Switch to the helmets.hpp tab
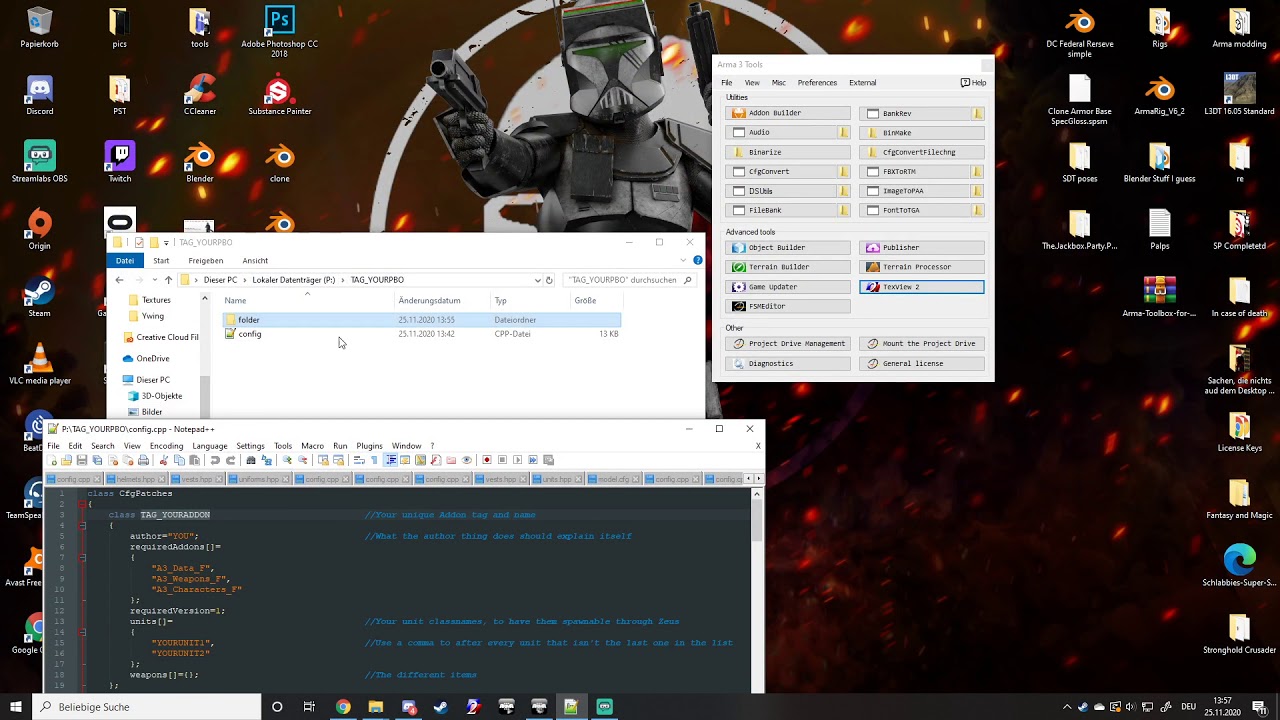1280x720 pixels. pyautogui.click(x=136, y=479)
